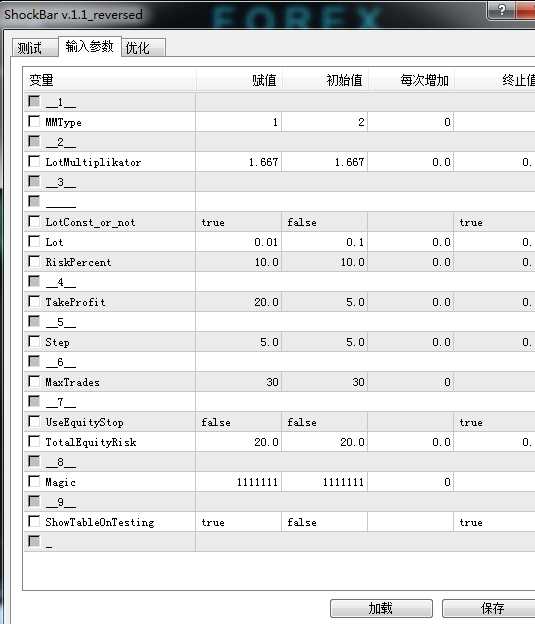Enable the RiskPercent checkbox
The image size is (535, 624).
(34, 261)
